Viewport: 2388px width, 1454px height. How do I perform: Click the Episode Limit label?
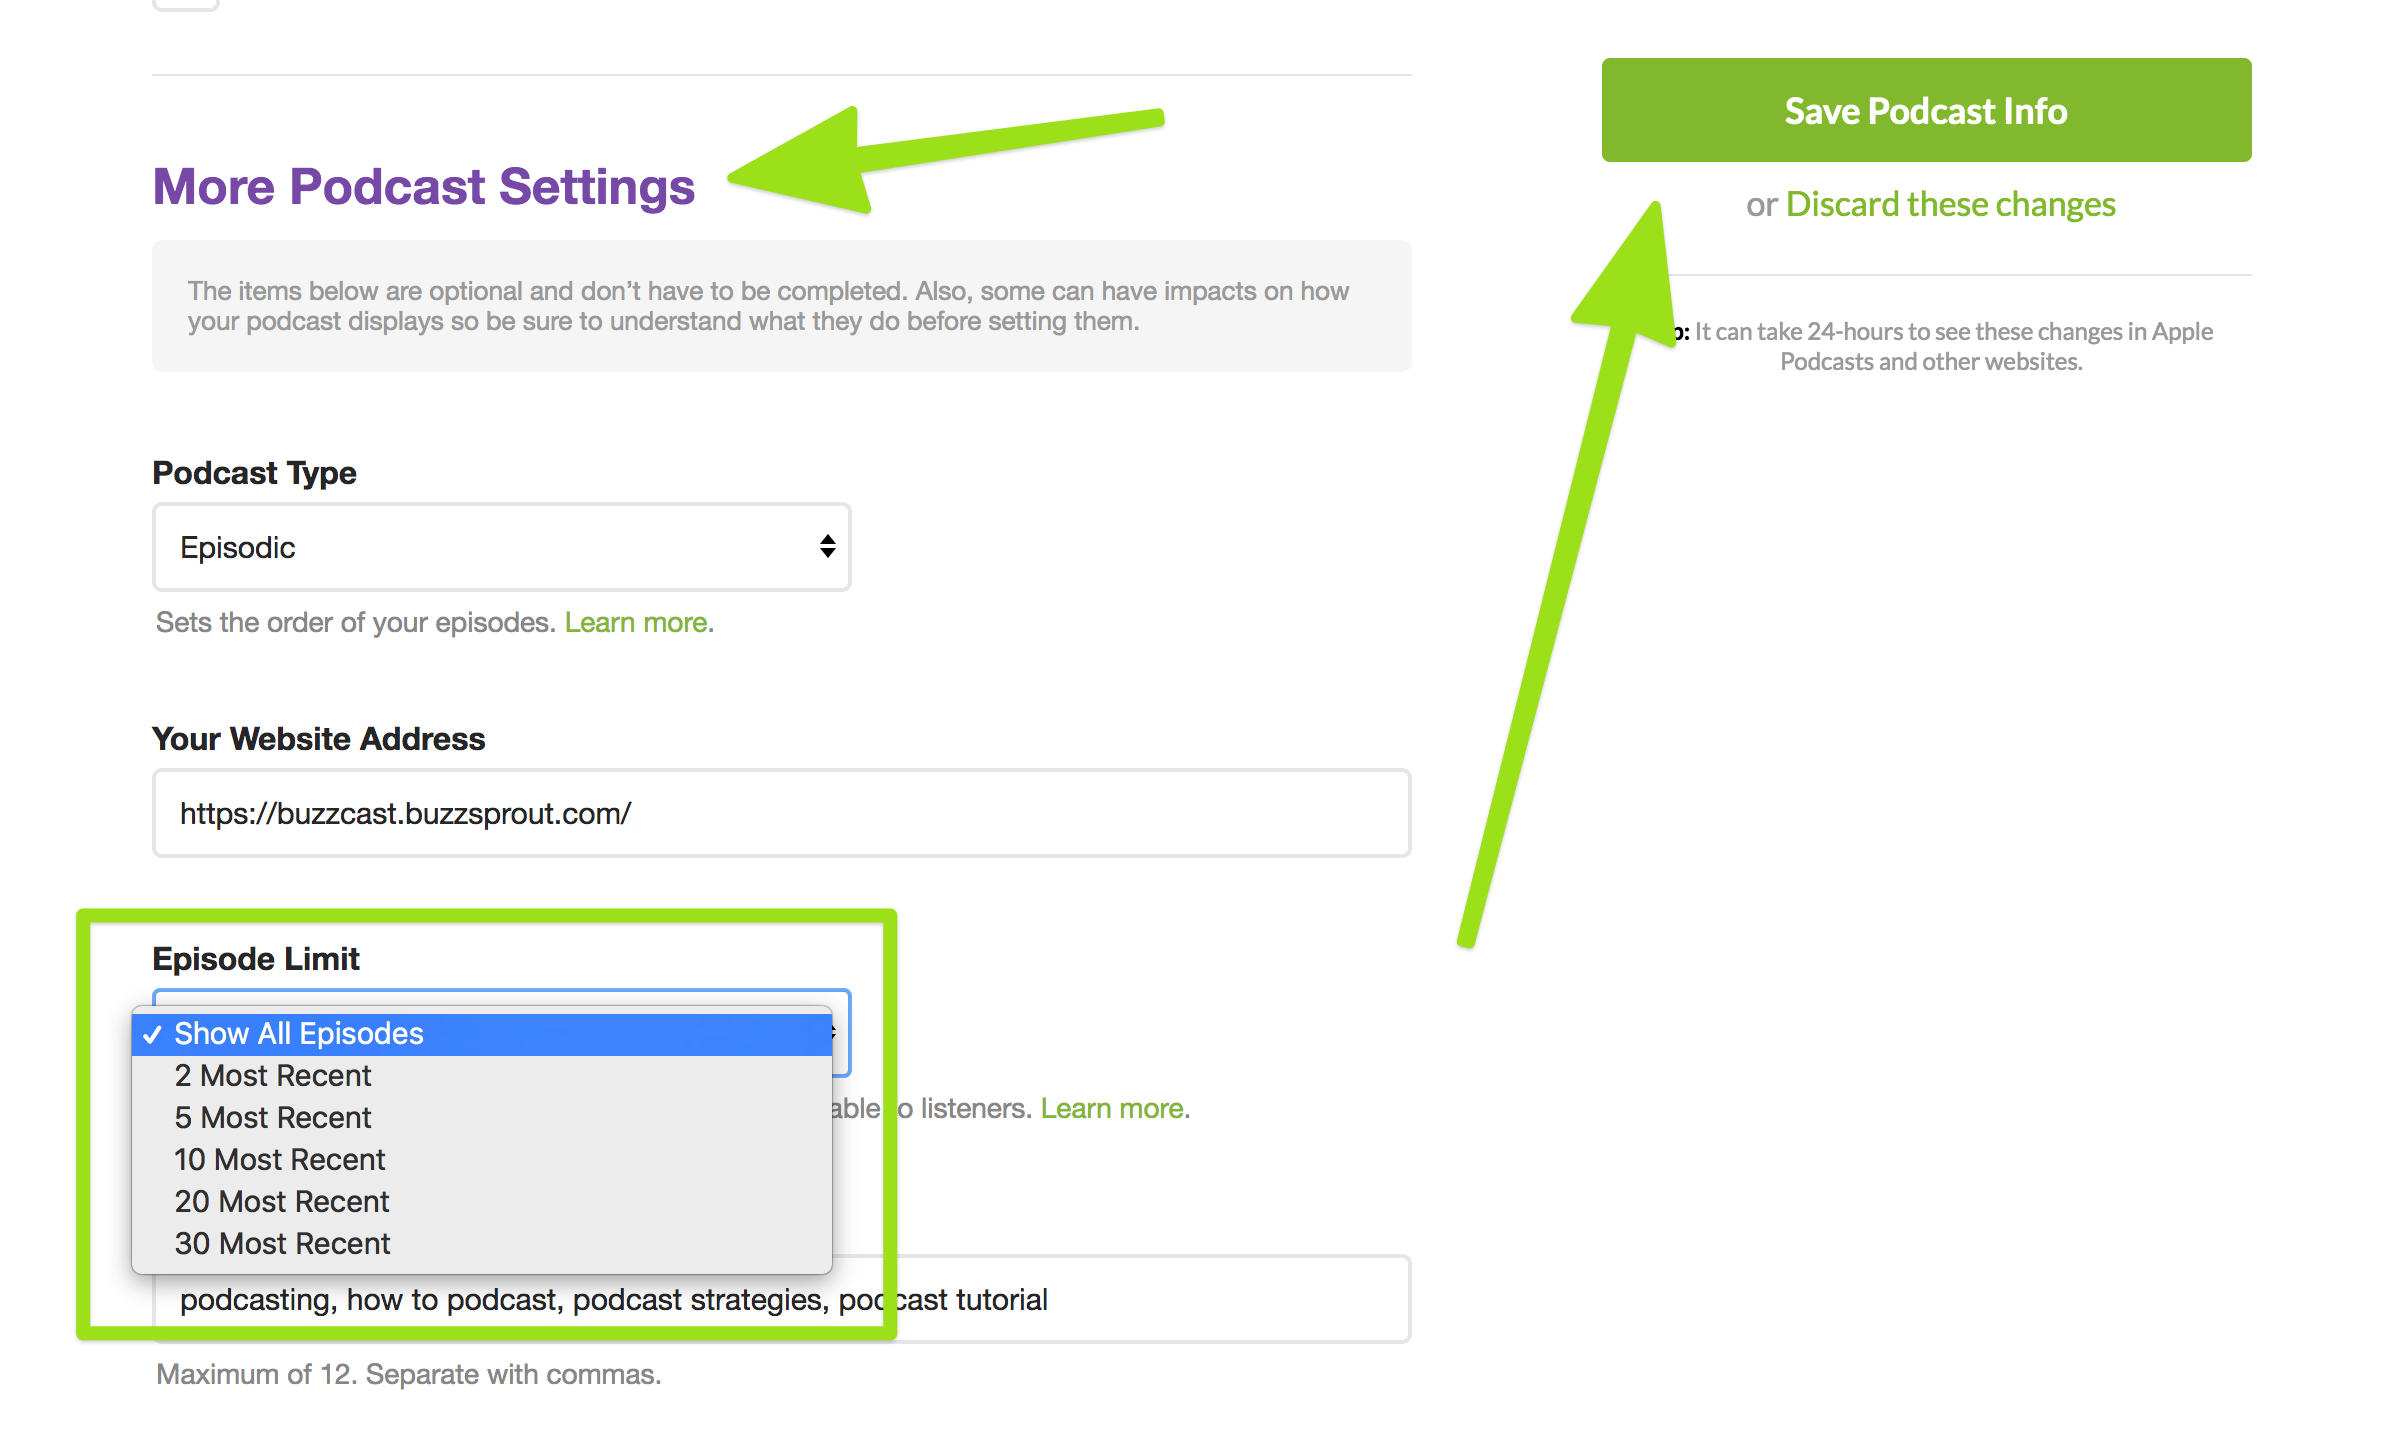click(255, 959)
